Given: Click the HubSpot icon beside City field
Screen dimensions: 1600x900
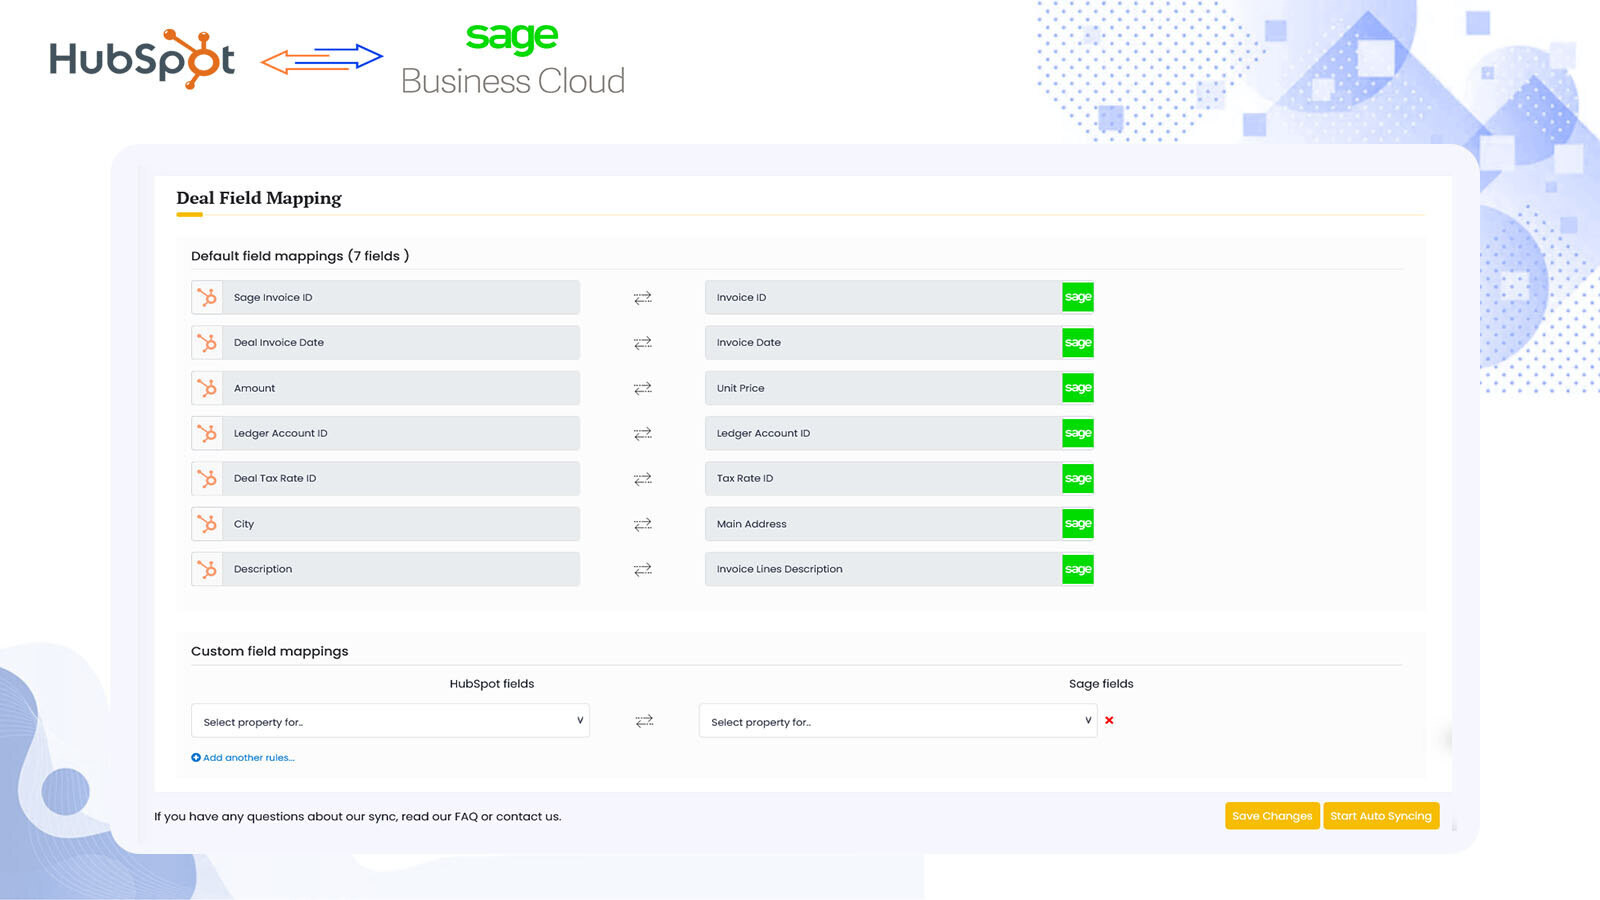Looking at the screenshot, I should (x=207, y=524).
